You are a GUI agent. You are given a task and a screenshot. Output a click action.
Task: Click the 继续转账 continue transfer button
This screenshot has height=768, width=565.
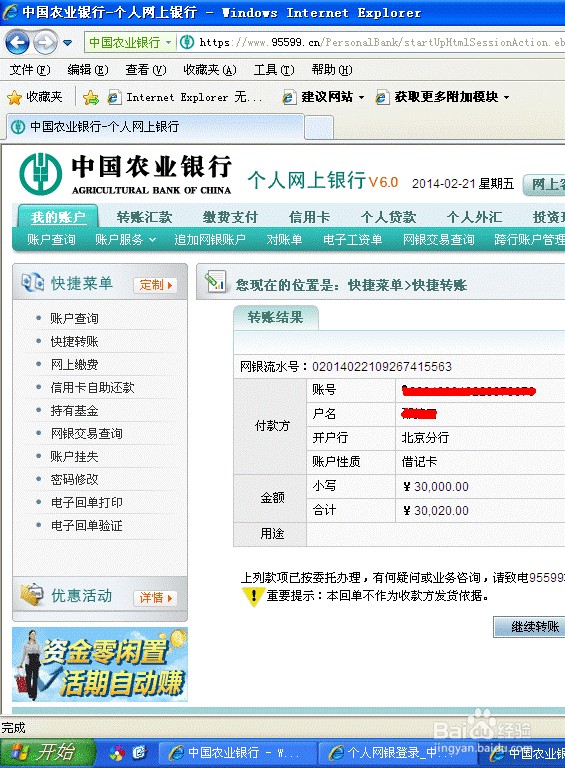click(x=529, y=626)
